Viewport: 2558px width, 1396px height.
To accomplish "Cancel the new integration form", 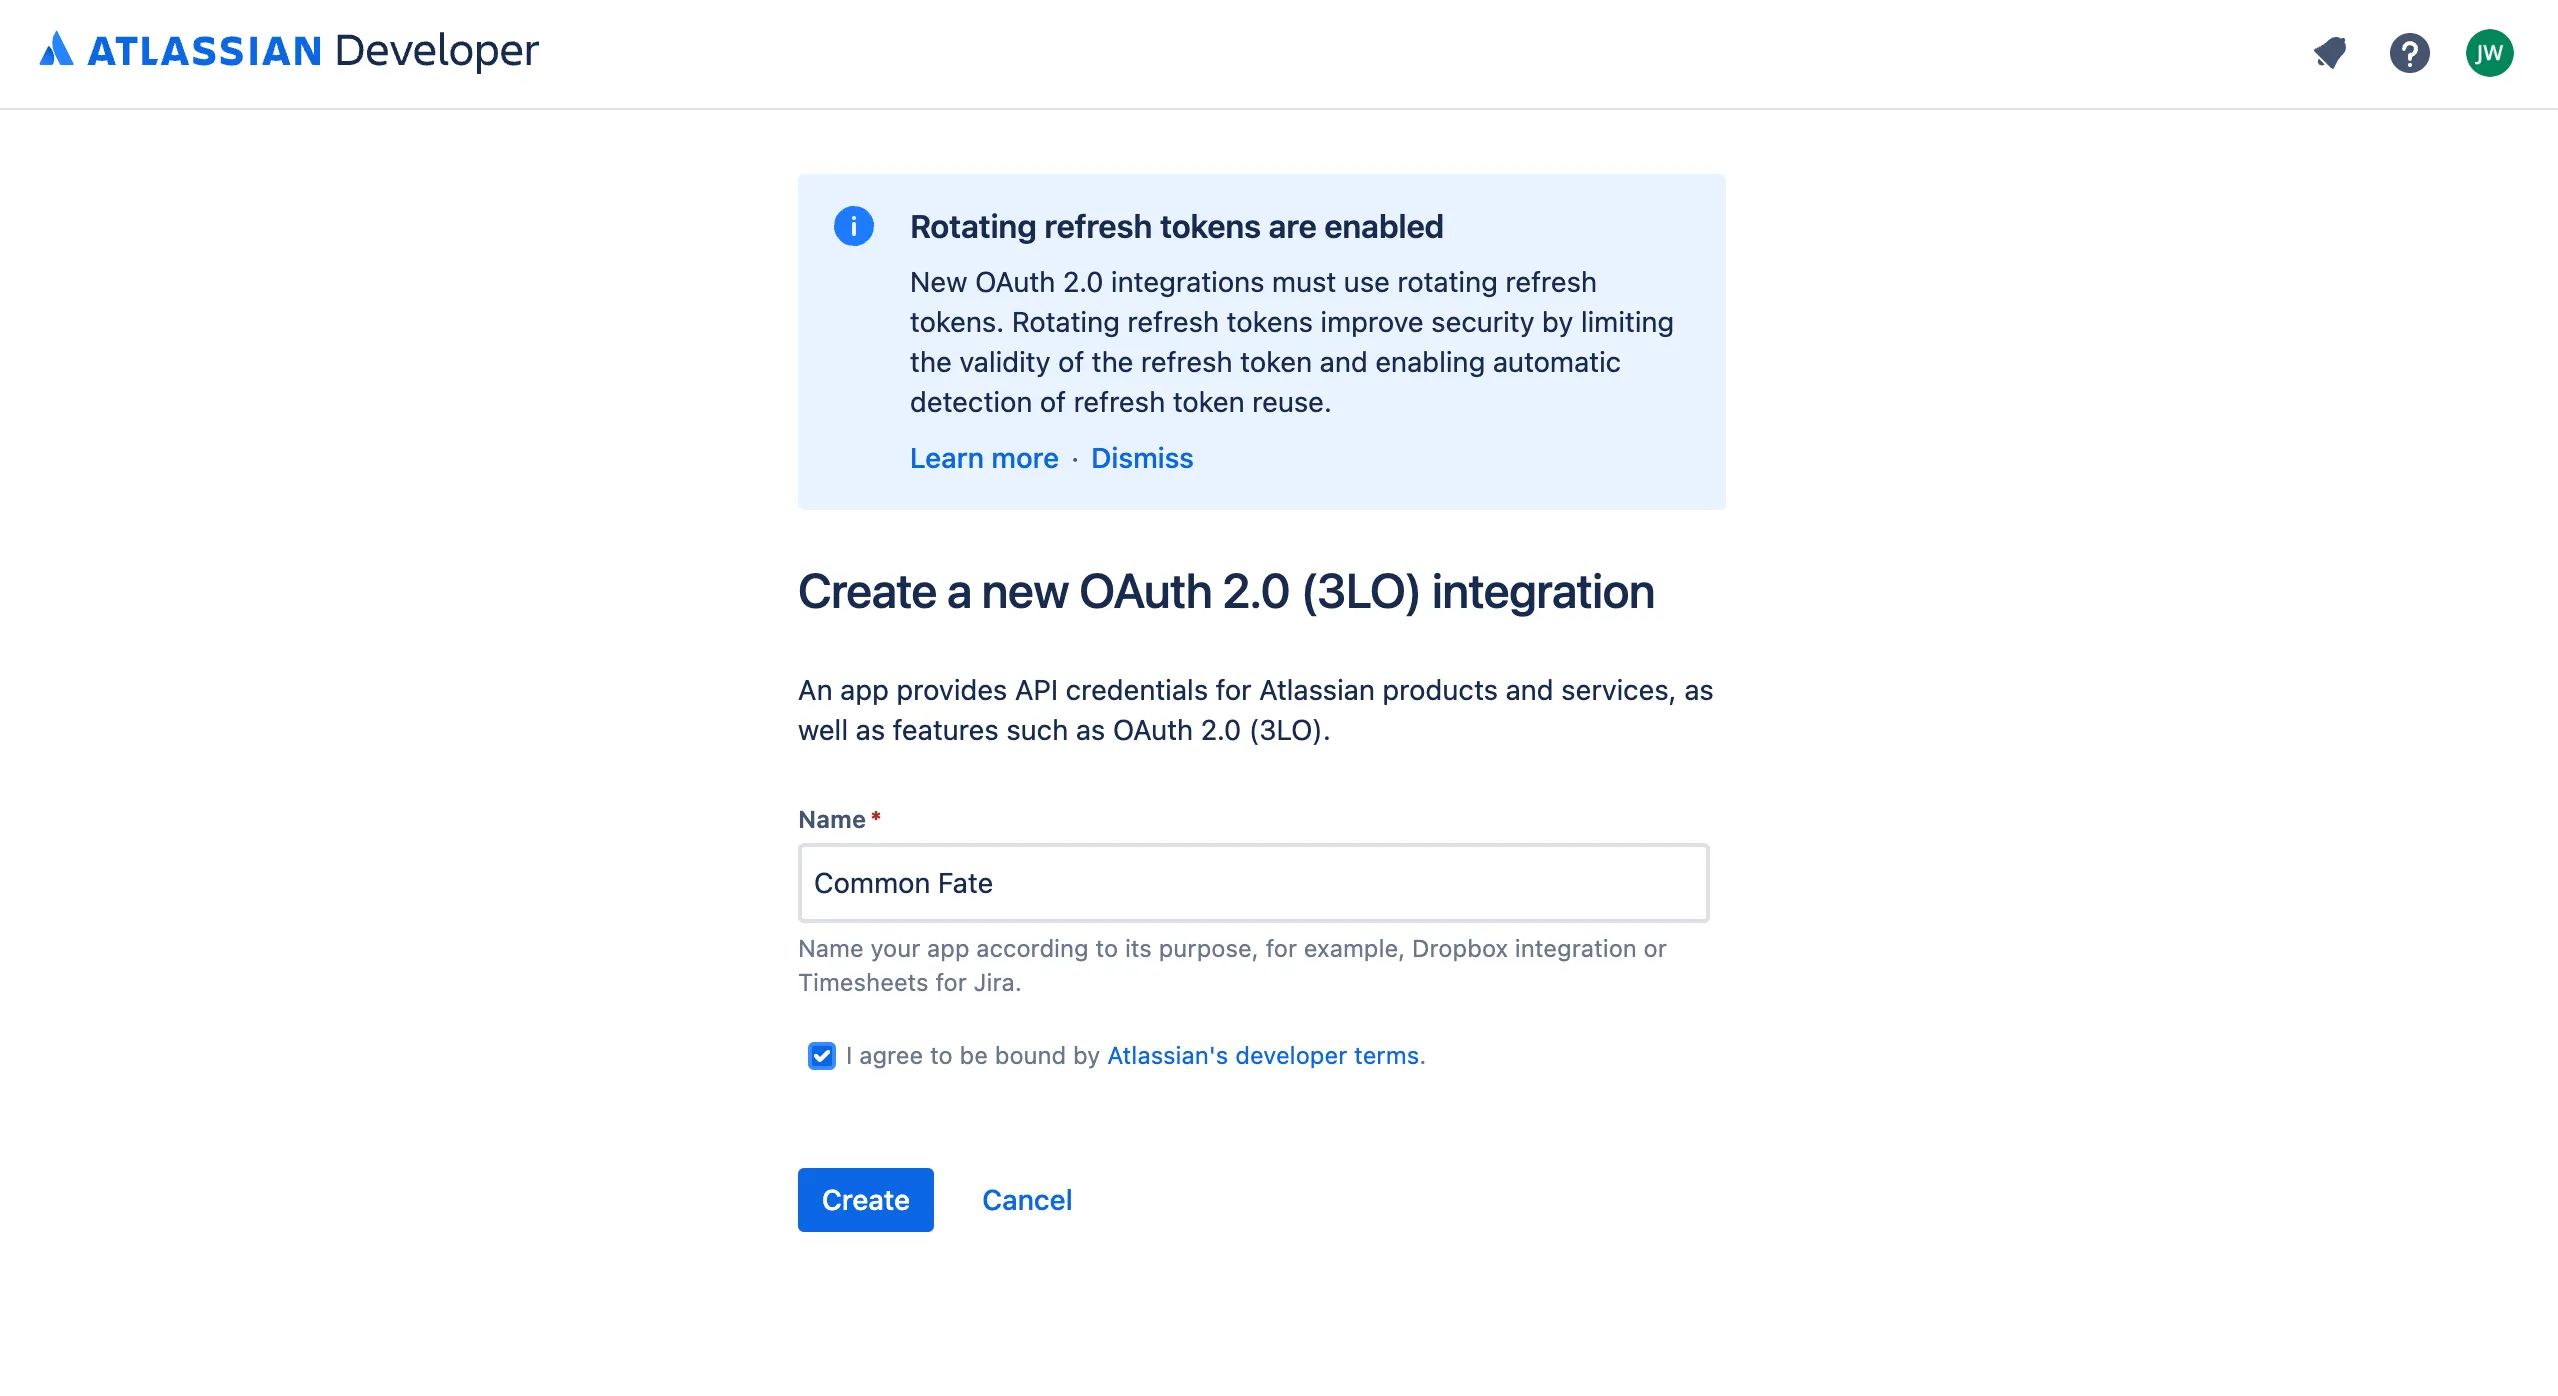I will point(1027,1200).
